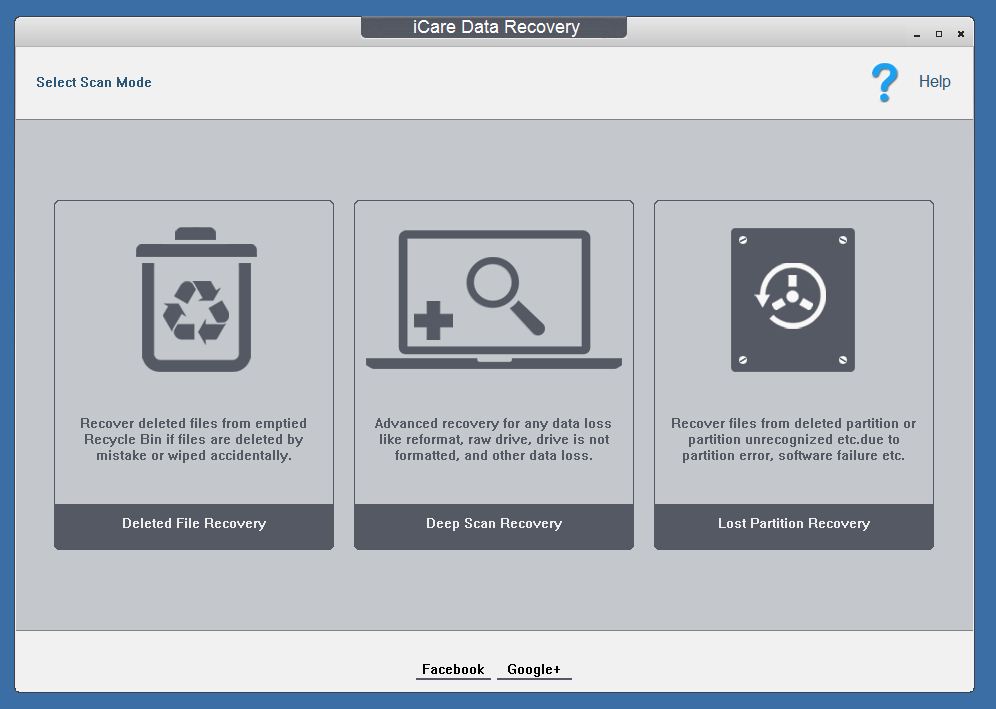996x709 pixels.
Task: Open the Google+ link
Action: (534, 670)
